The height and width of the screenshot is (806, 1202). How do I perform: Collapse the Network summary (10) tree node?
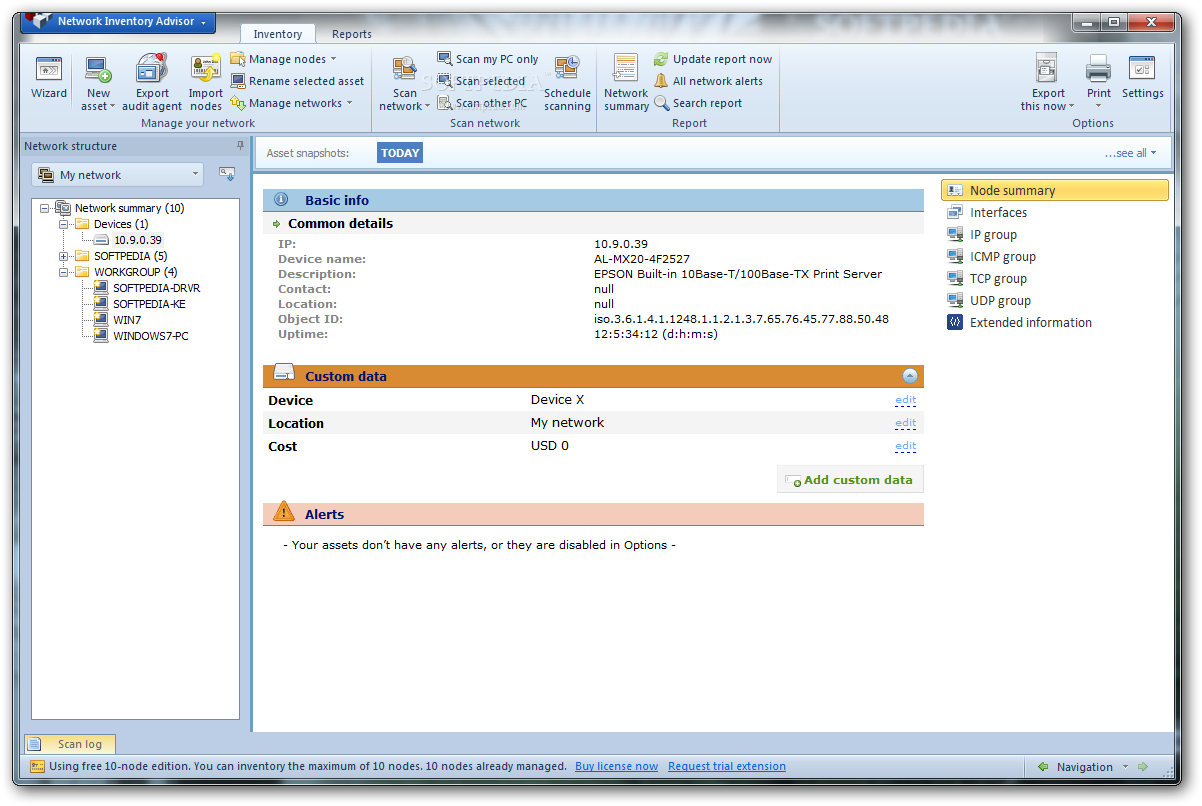point(45,208)
